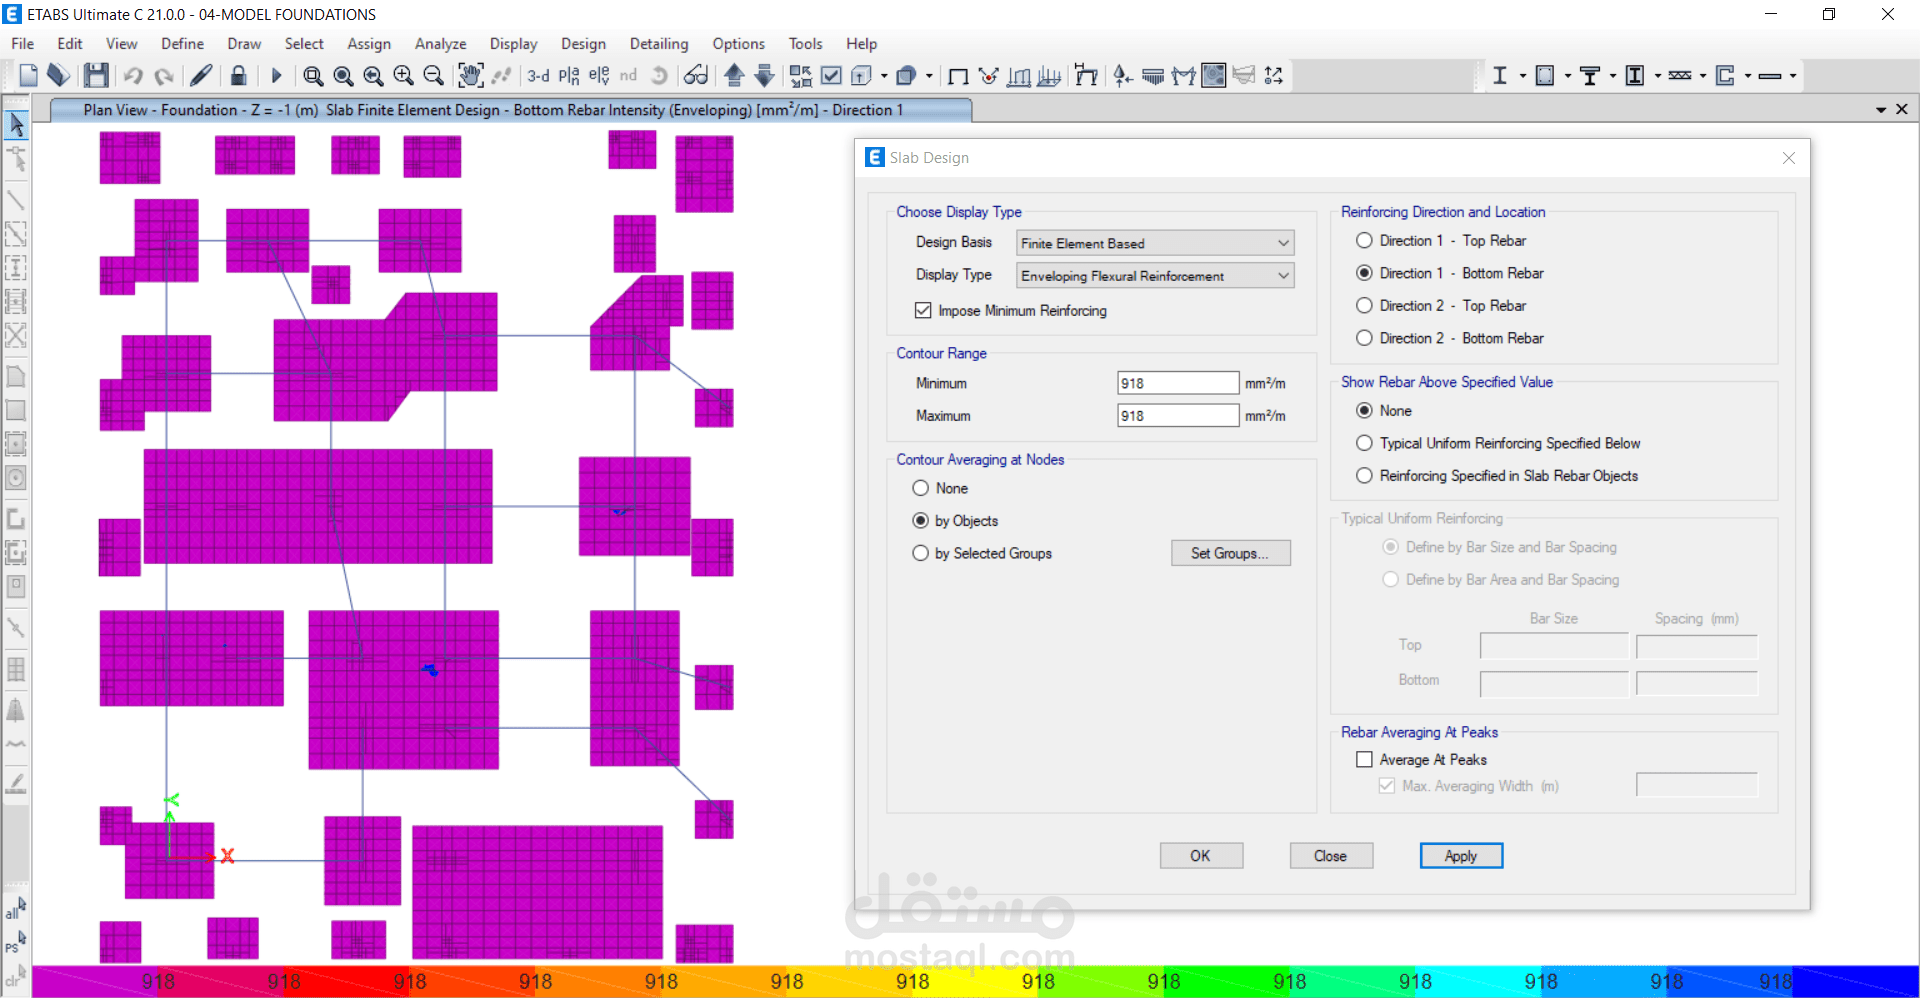This screenshot has height=998, width=1920.
Task: Open the Design Basis dropdown
Action: pos(1155,243)
